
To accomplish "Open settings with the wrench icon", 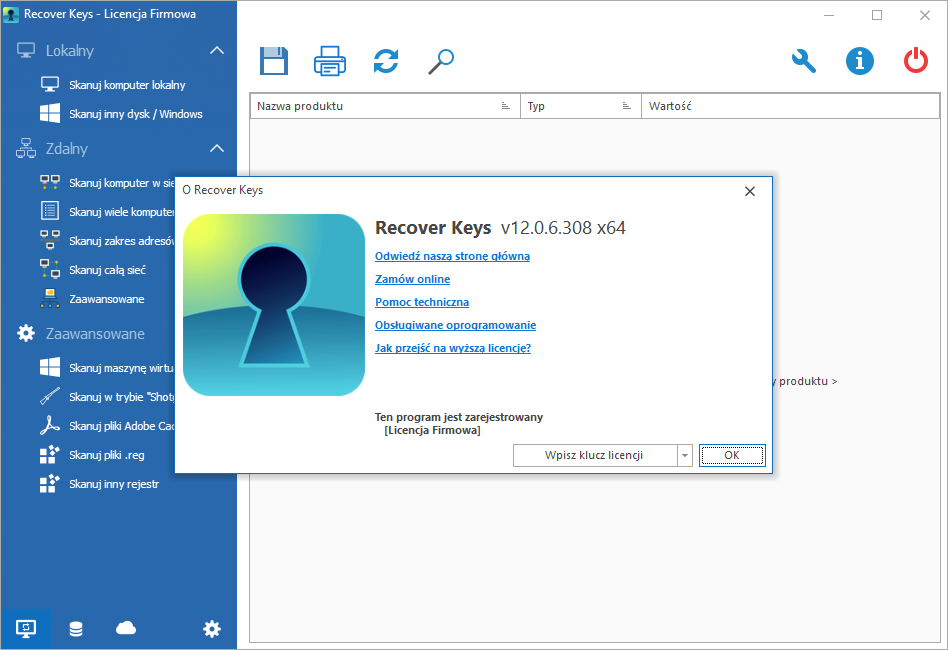I will point(804,61).
